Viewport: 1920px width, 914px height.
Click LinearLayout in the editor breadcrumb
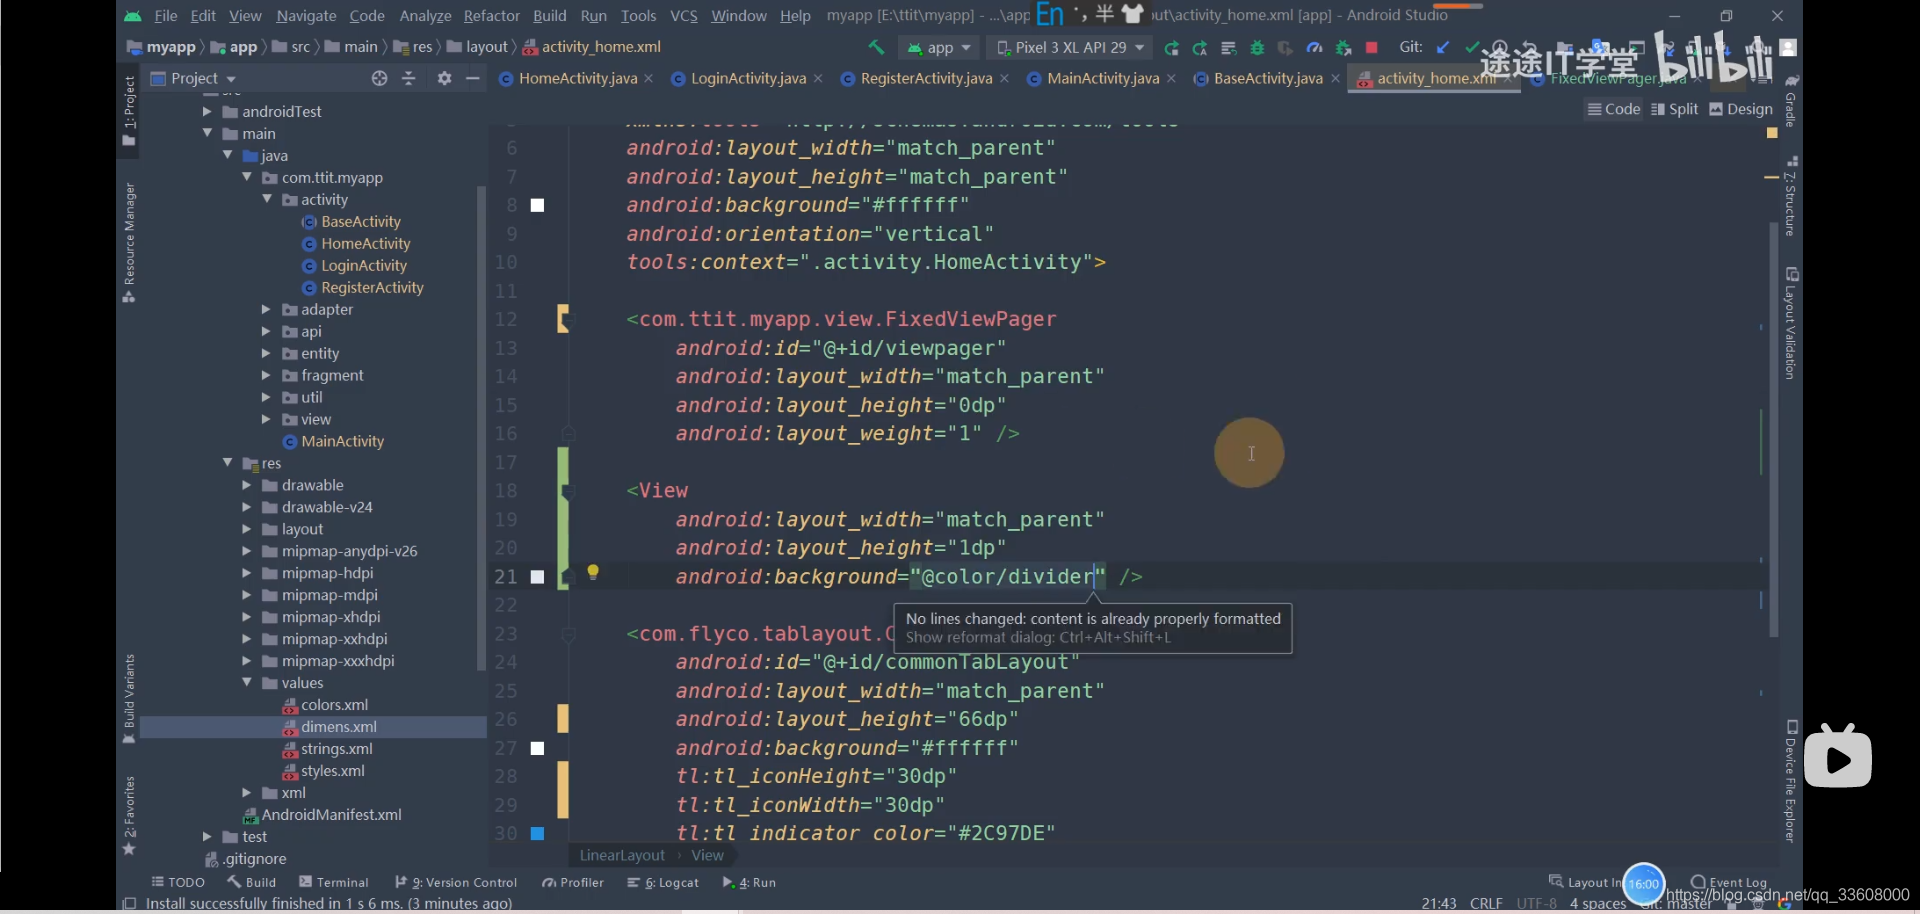[622, 855]
